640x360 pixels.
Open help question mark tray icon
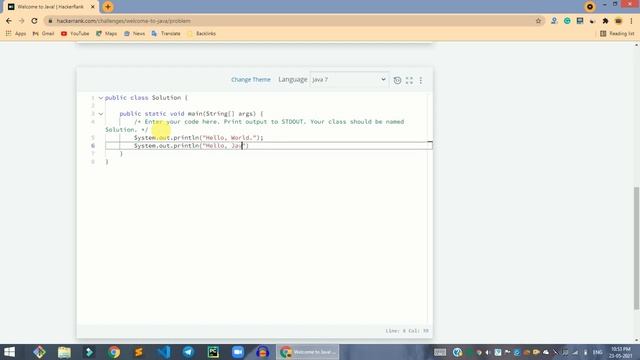(x=457, y=352)
